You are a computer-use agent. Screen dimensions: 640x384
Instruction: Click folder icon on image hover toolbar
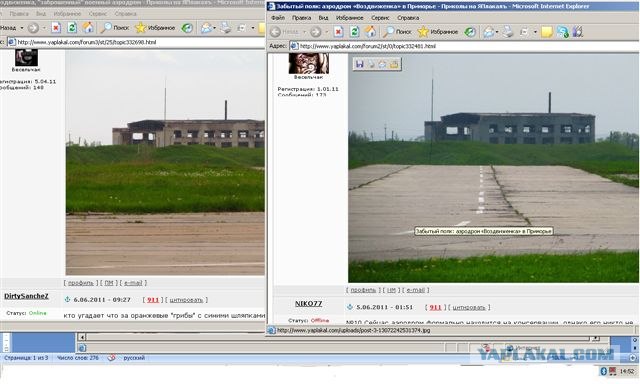click(x=394, y=64)
